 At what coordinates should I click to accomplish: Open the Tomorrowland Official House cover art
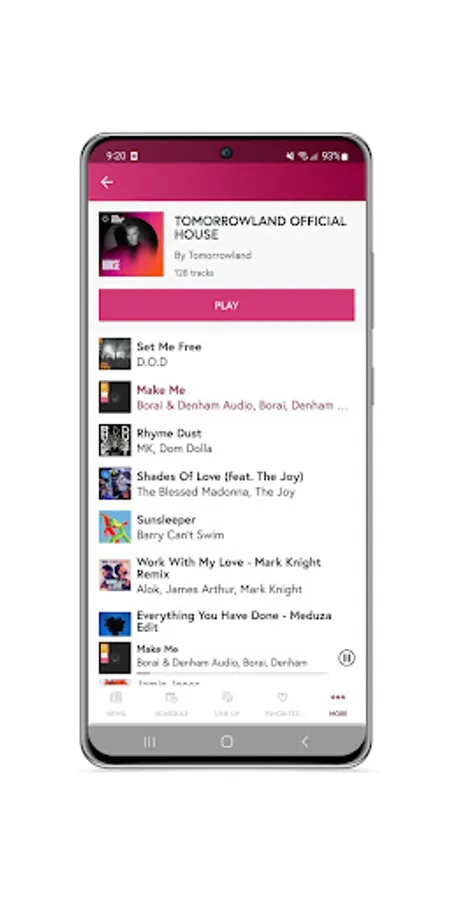(131, 244)
